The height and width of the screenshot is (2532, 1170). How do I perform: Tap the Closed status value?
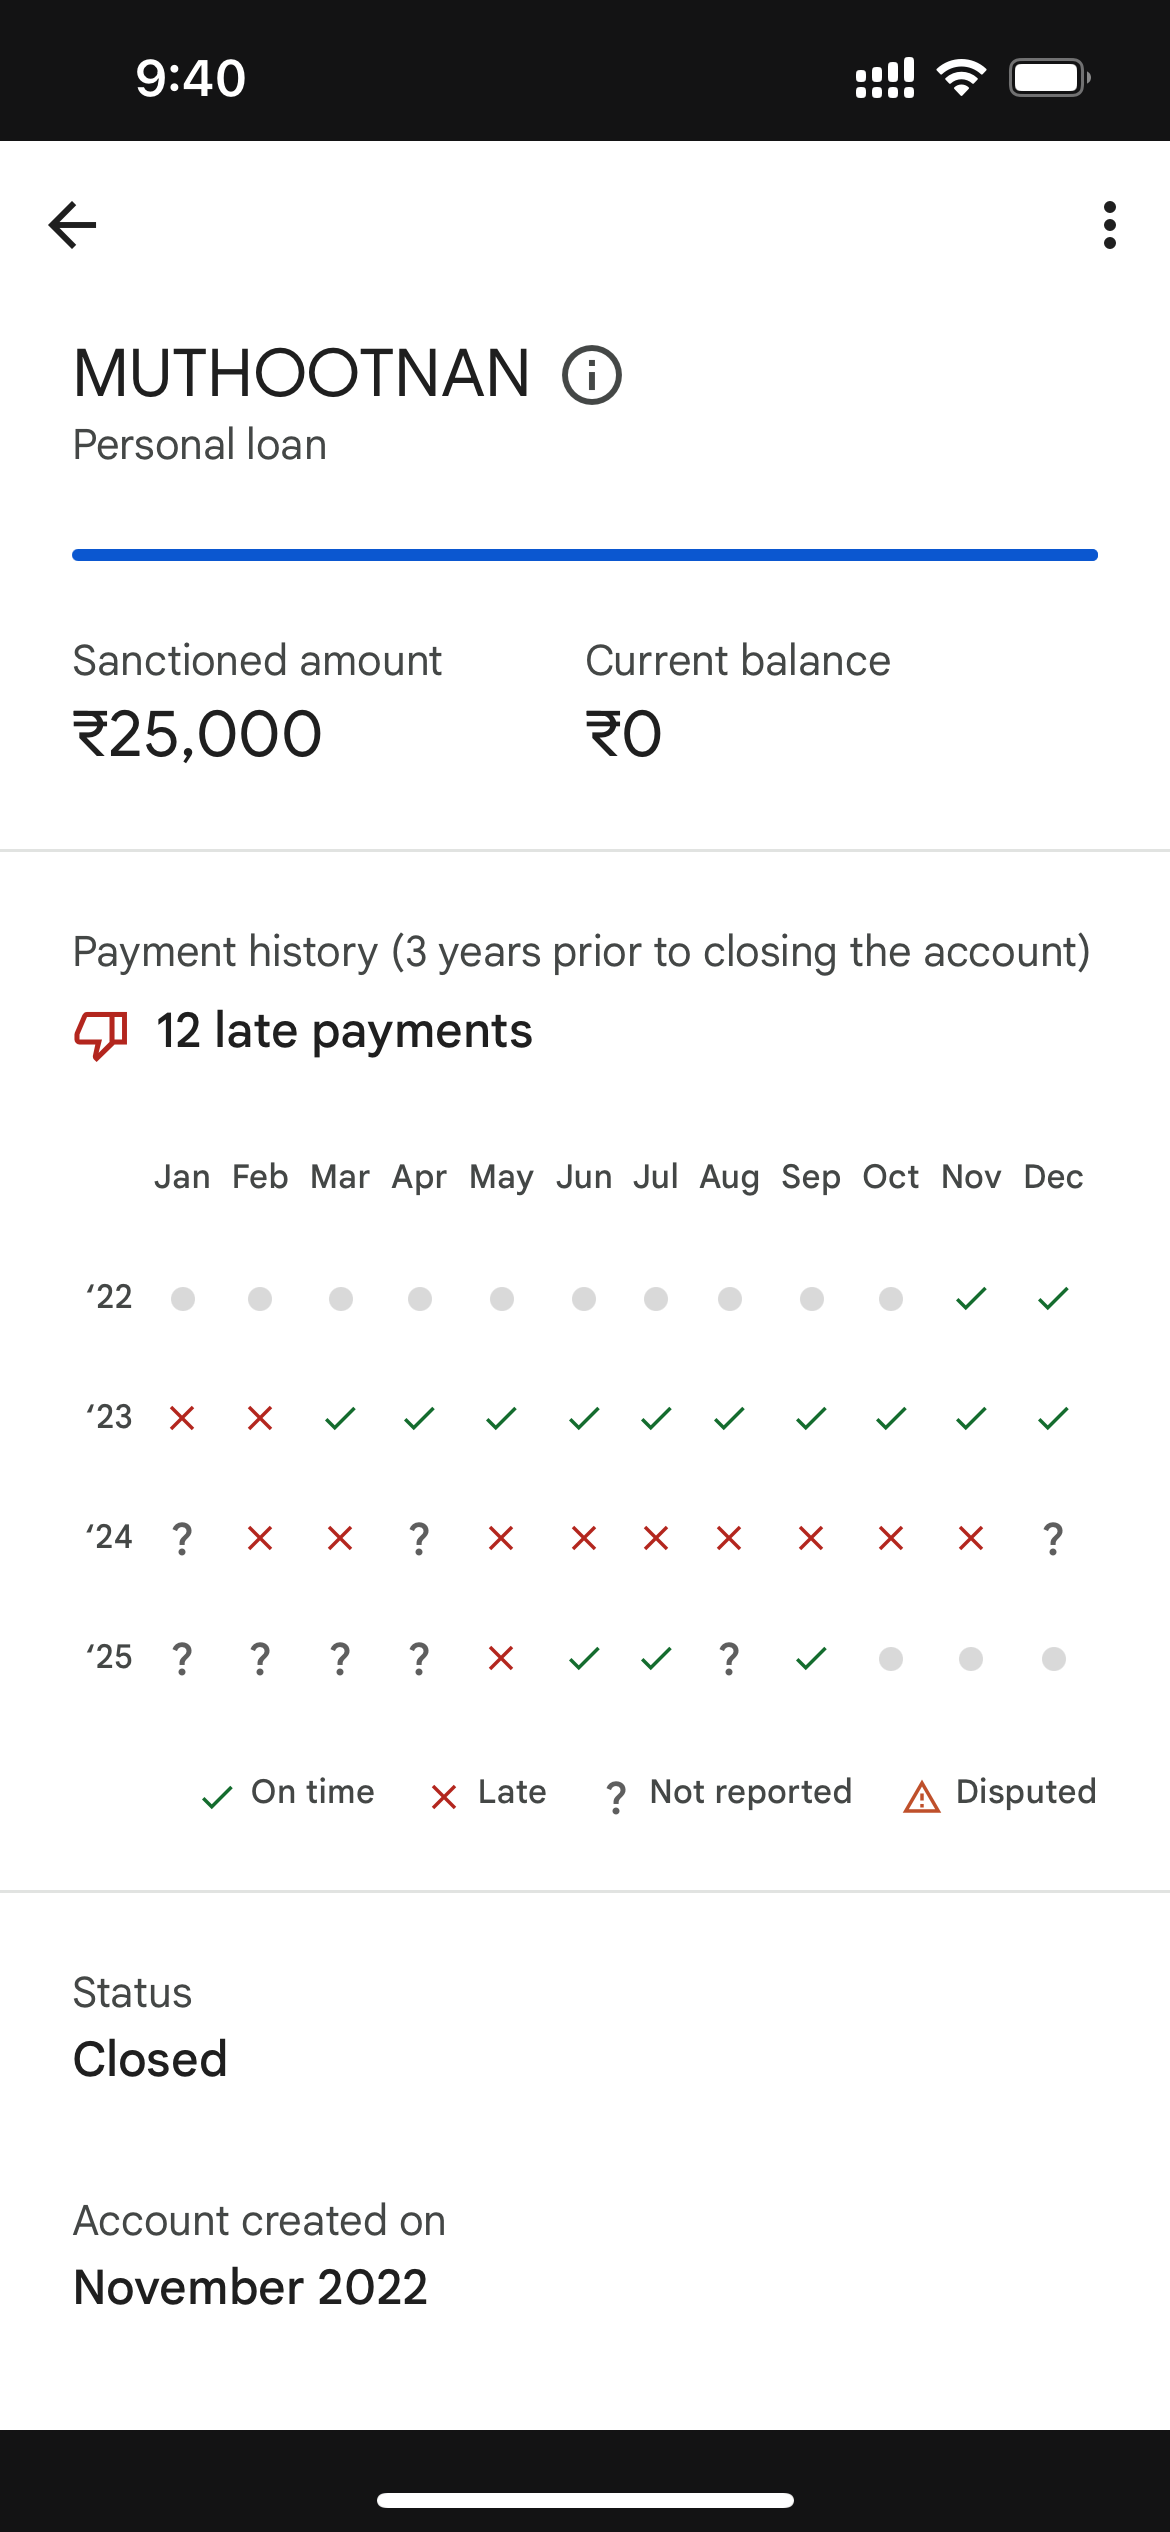[150, 2059]
